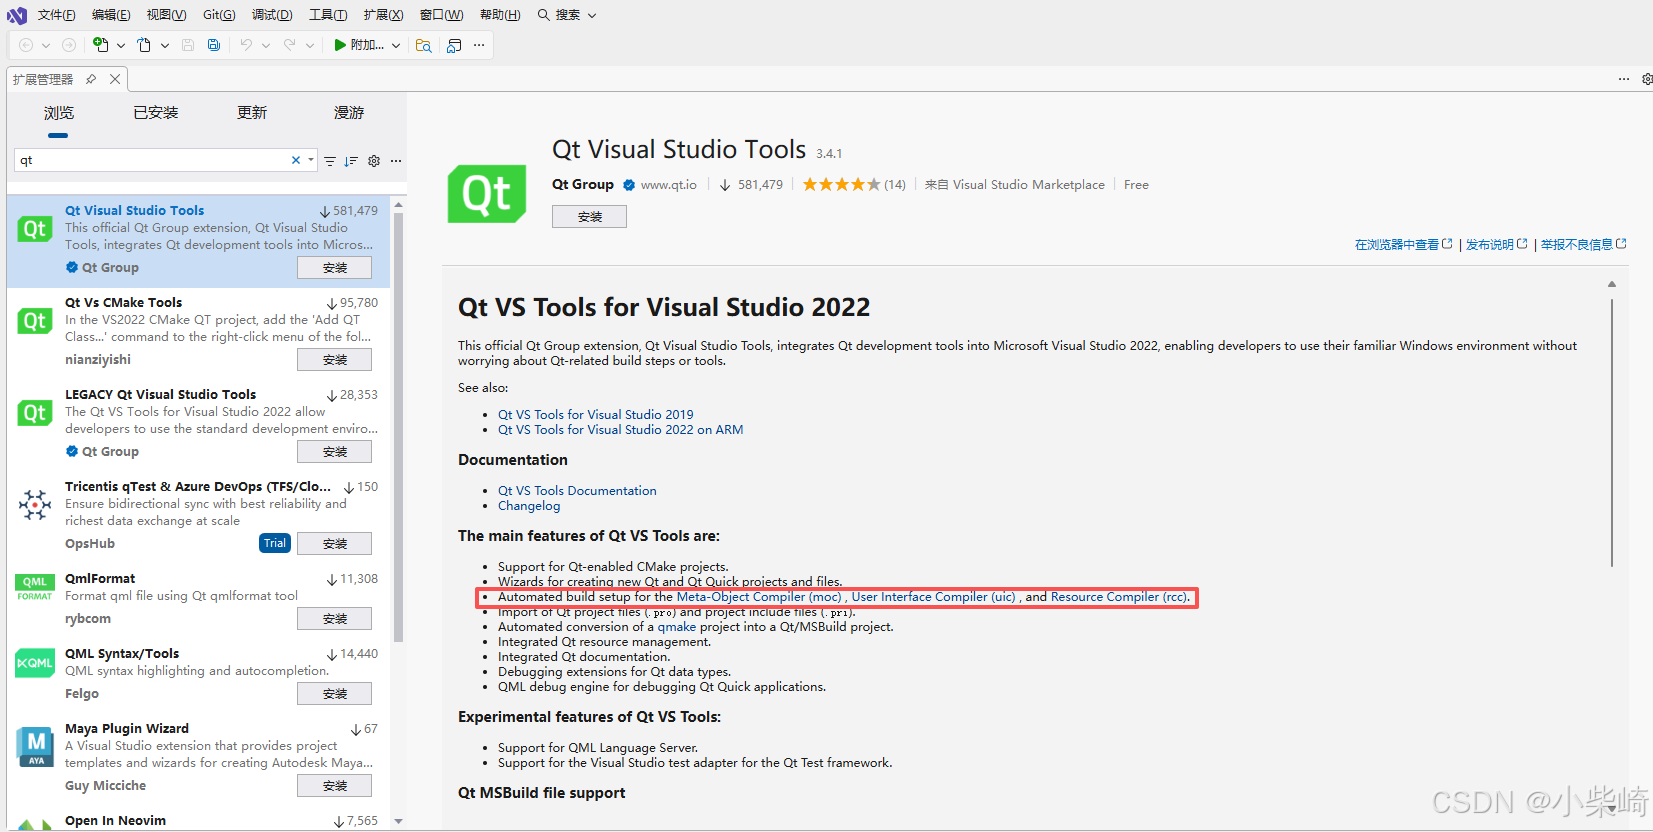Expand the Redo history dropdown
Screen dimensions: 1653x832
tap(310, 45)
